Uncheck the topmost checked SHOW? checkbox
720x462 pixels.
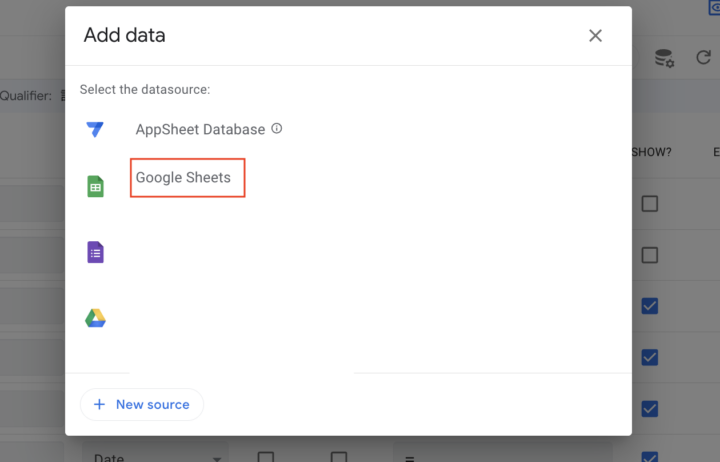650,306
